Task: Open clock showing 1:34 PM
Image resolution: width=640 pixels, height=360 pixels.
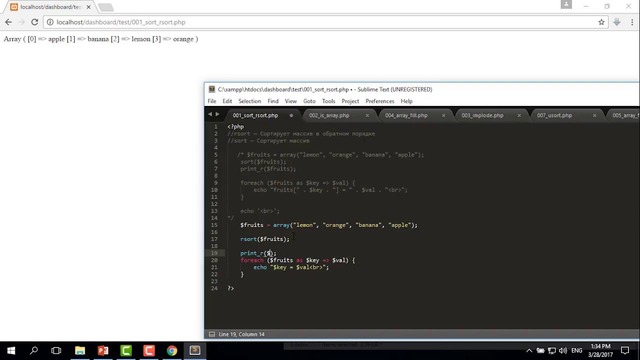Action: pos(600,351)
